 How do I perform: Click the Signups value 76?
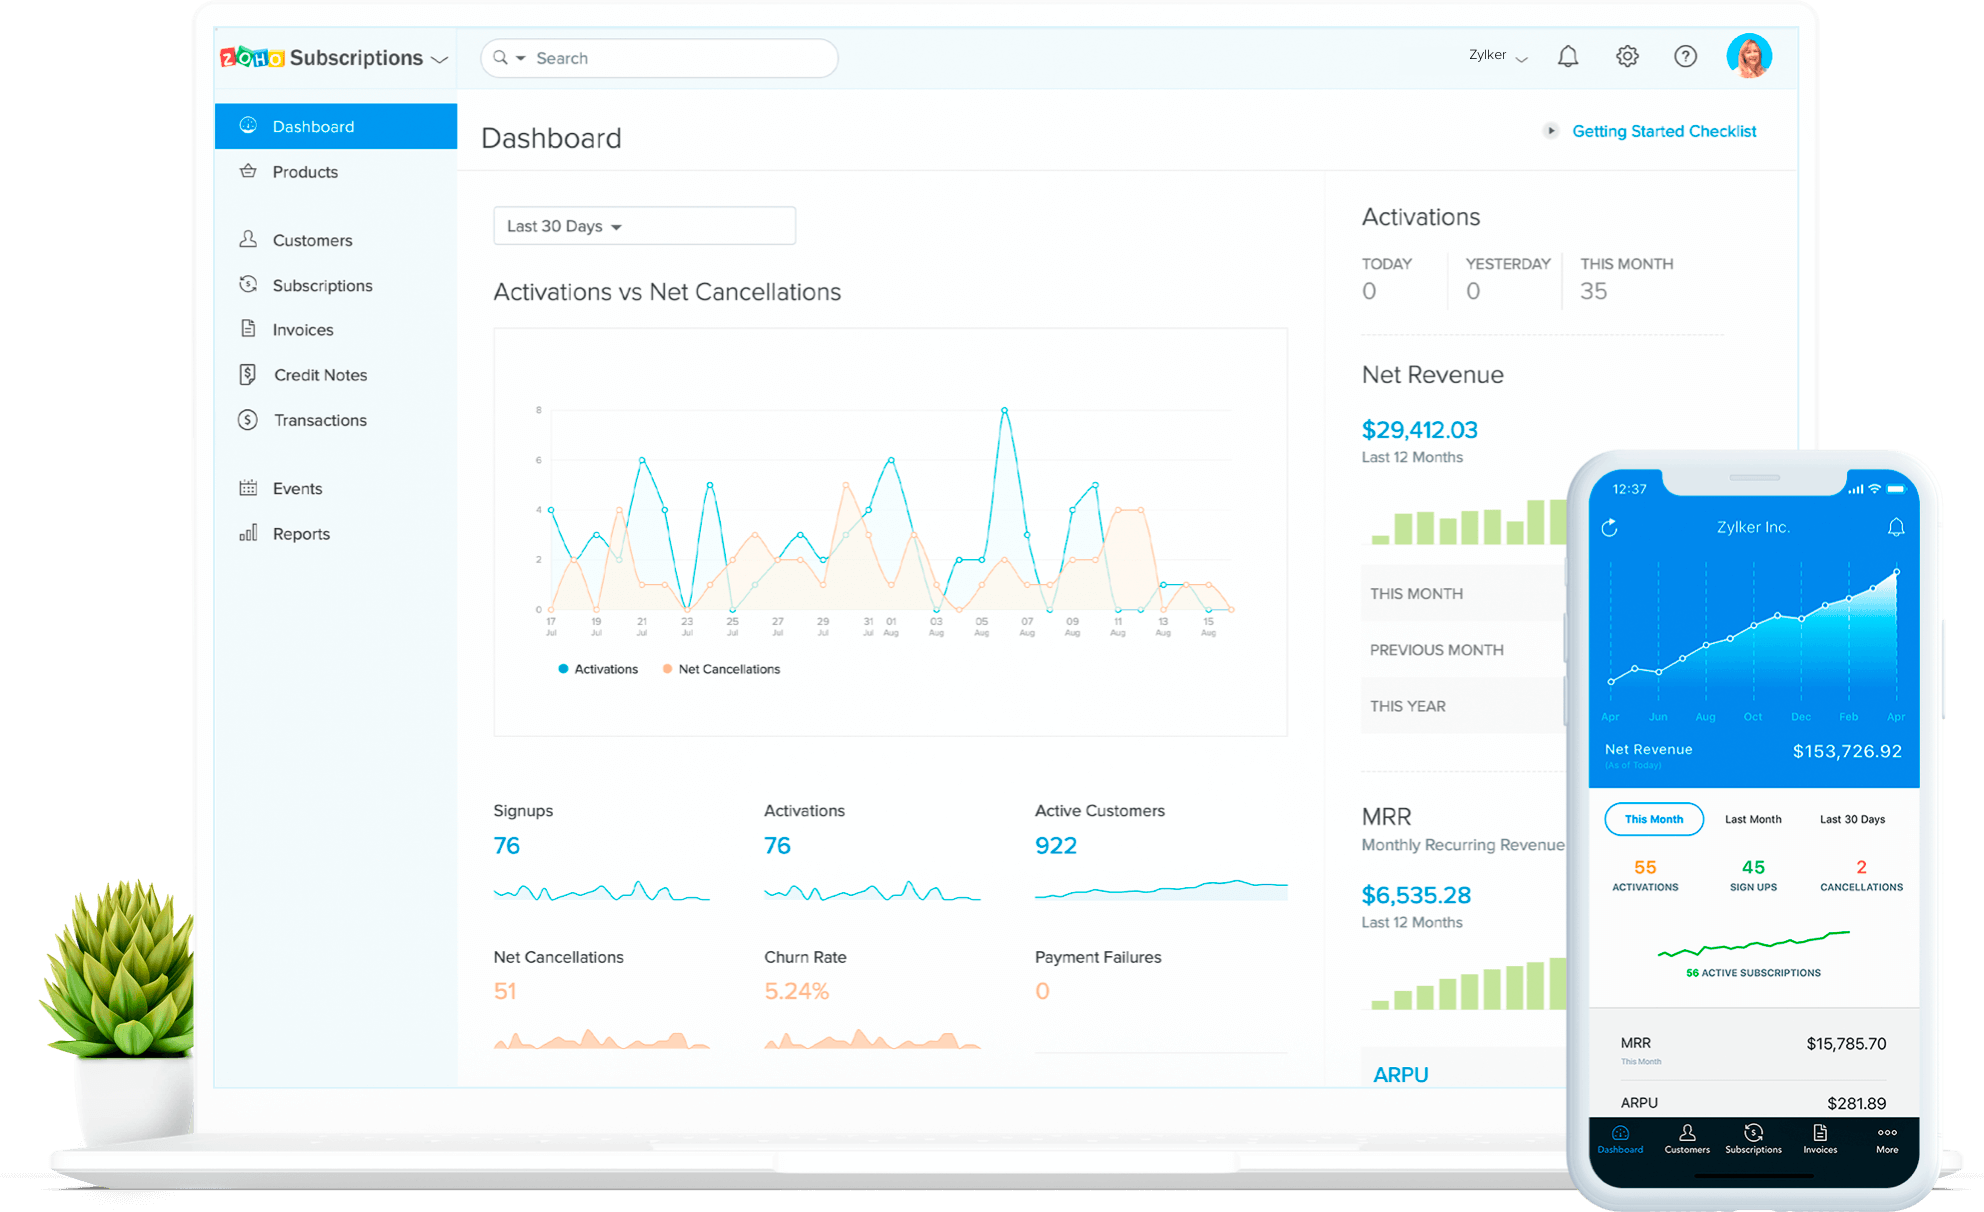tap(507, 845)
